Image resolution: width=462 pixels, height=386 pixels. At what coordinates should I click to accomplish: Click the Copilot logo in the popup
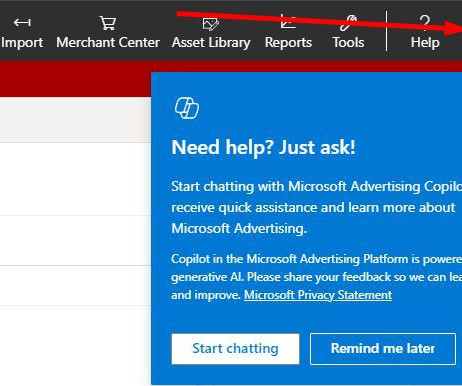click(187, 108)
